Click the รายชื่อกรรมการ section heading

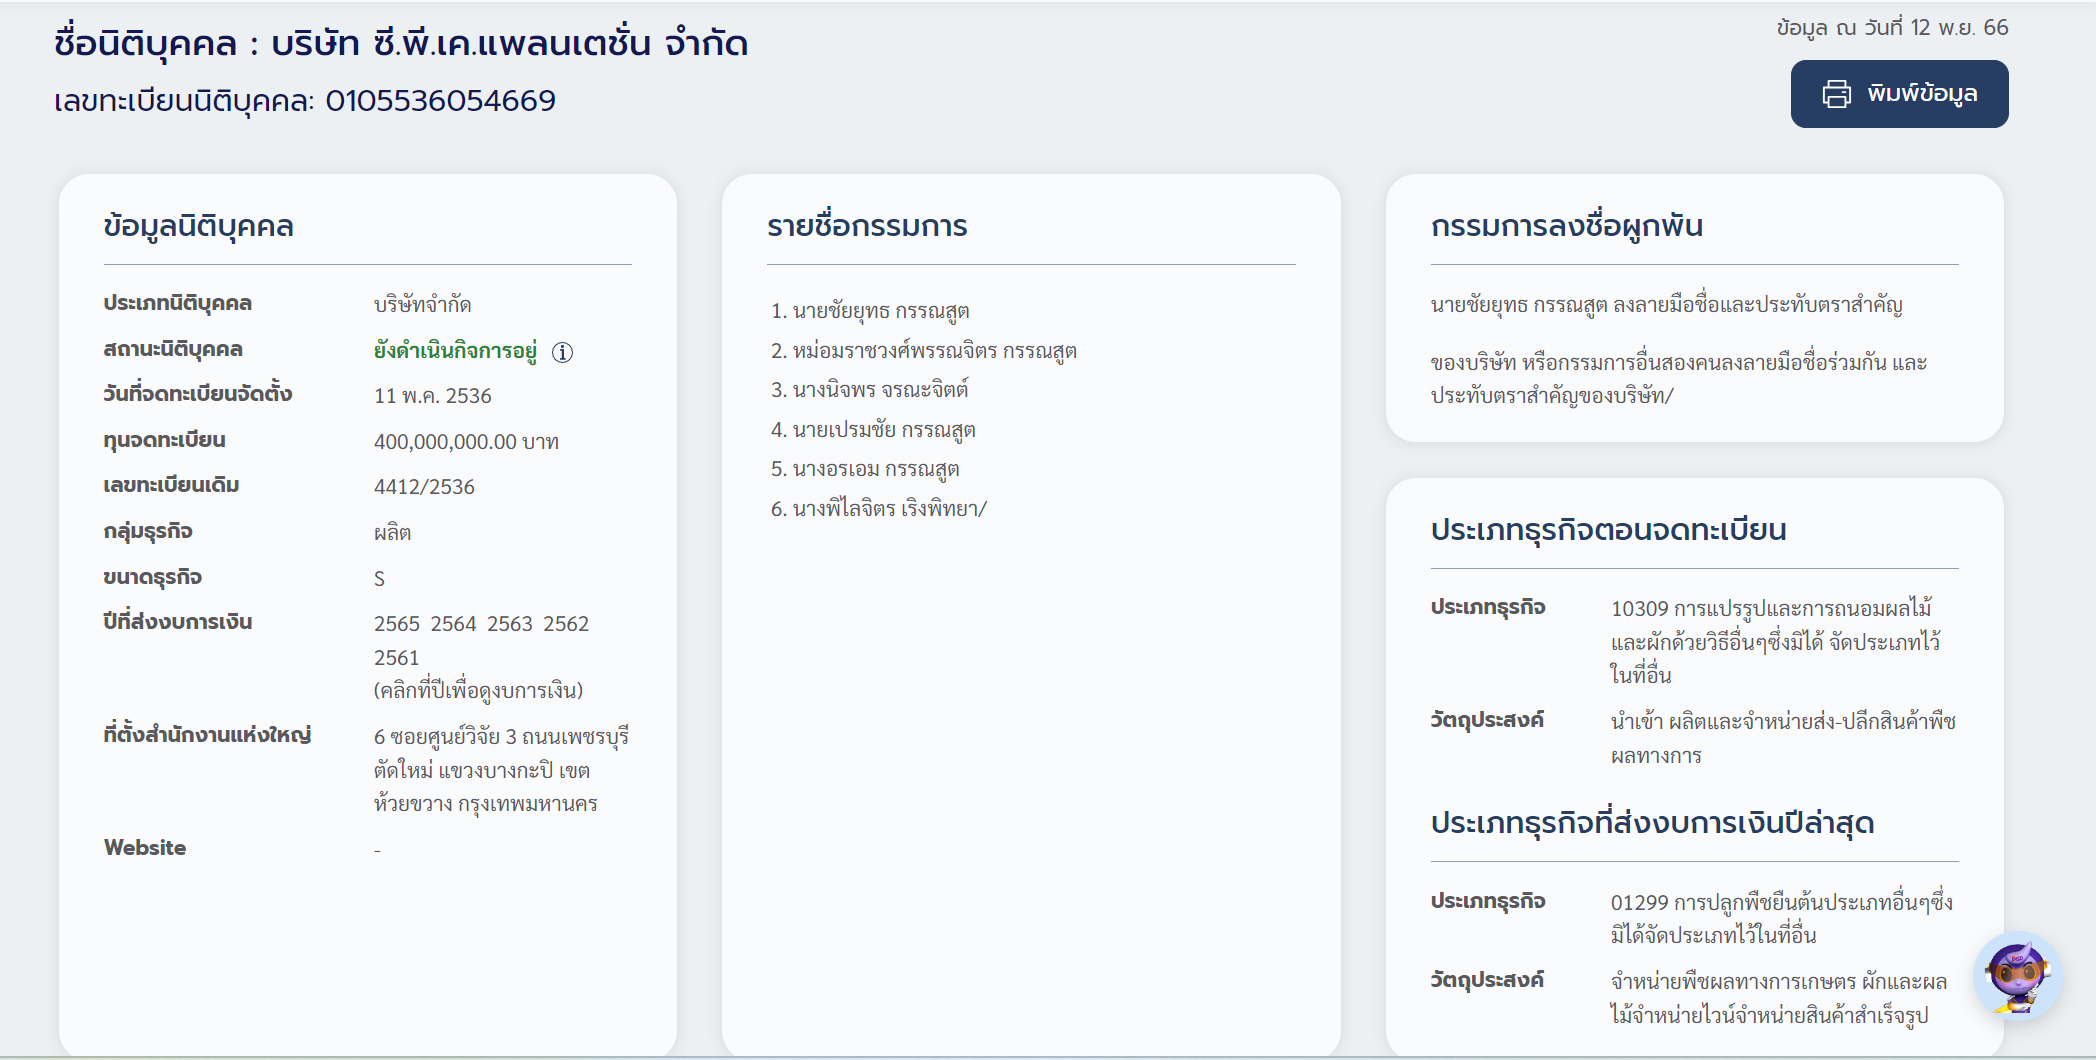coord(867,226)
